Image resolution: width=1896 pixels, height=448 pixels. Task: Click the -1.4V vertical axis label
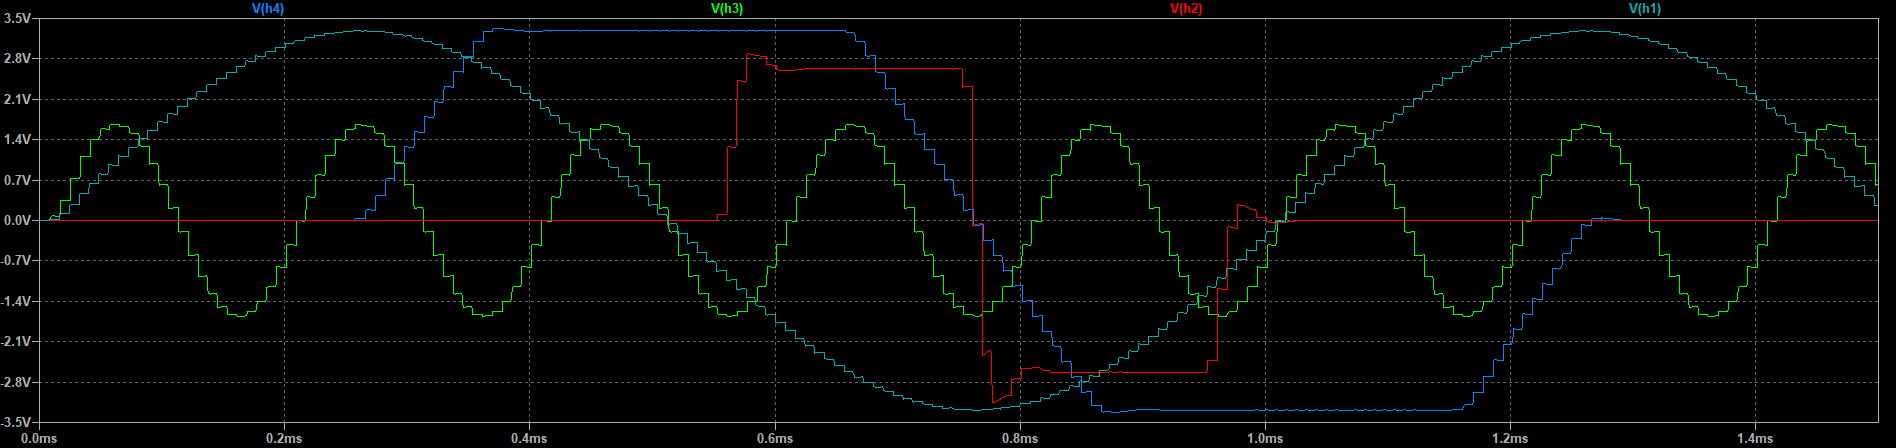tap(16, 301)
